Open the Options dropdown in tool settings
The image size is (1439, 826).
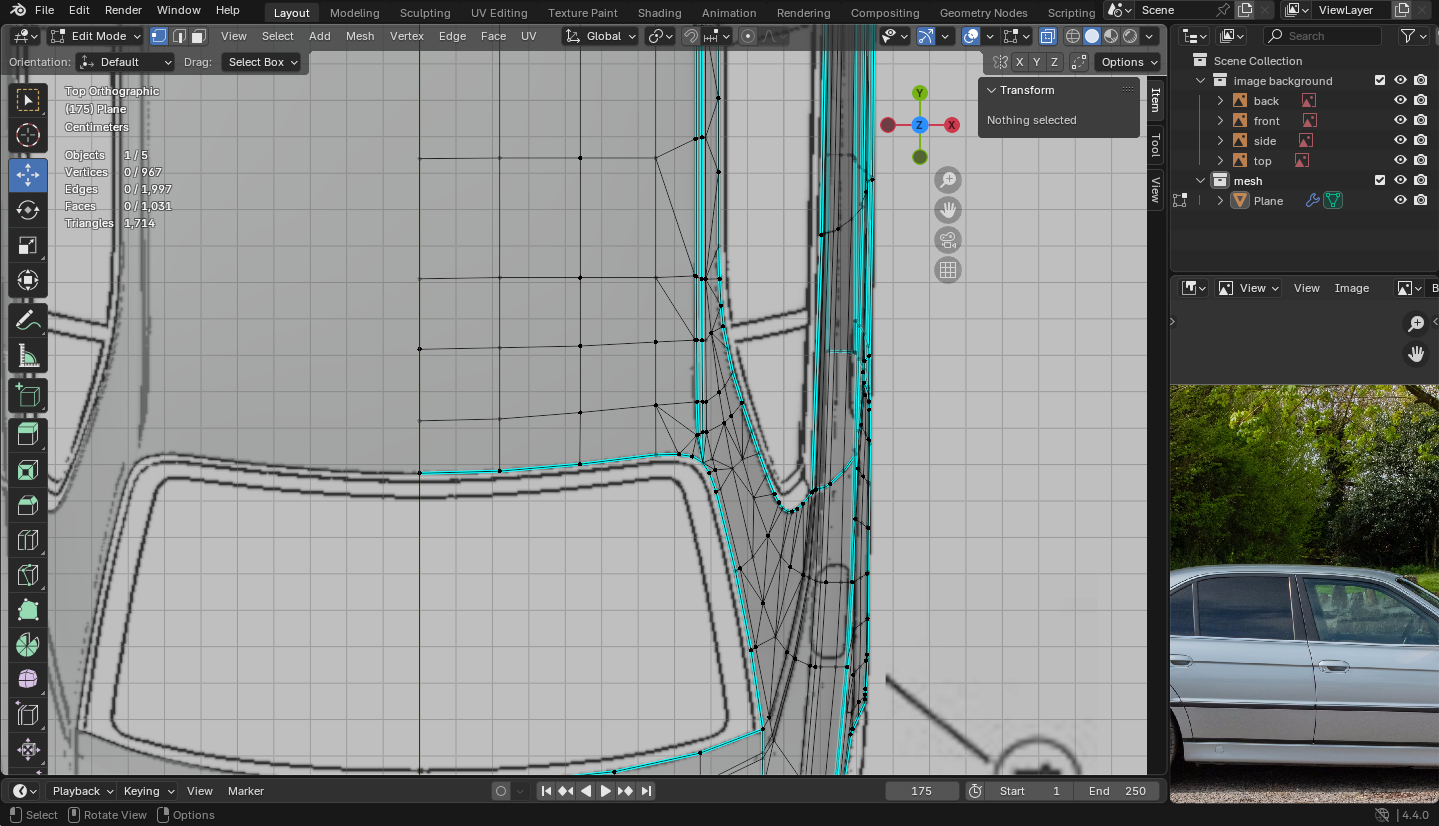tap(1127, 62)
